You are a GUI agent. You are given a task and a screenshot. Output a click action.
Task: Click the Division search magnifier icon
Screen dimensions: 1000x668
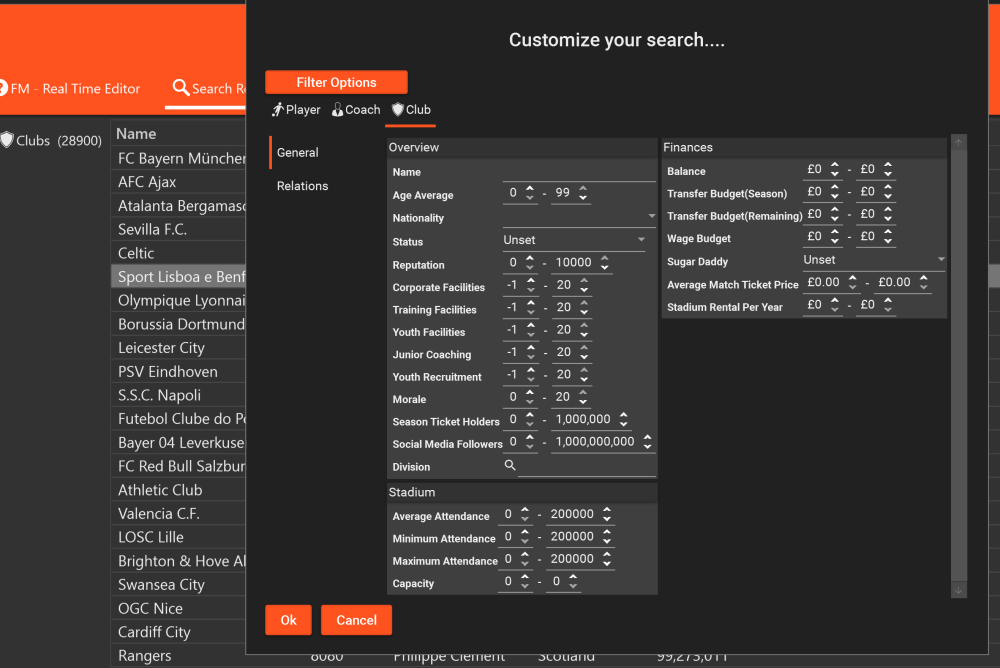[510, 466]
